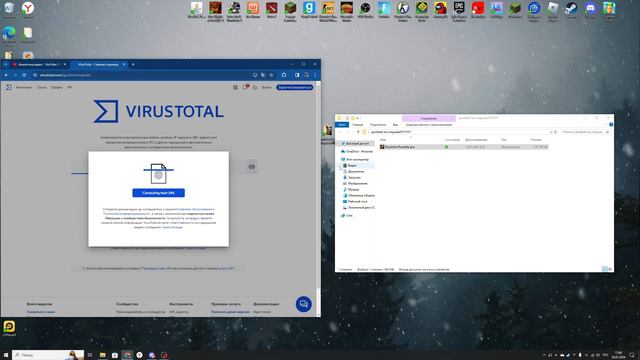Click the browser back arrow
The height and width of the screenshot is (360, 640).
pos(6,75)
